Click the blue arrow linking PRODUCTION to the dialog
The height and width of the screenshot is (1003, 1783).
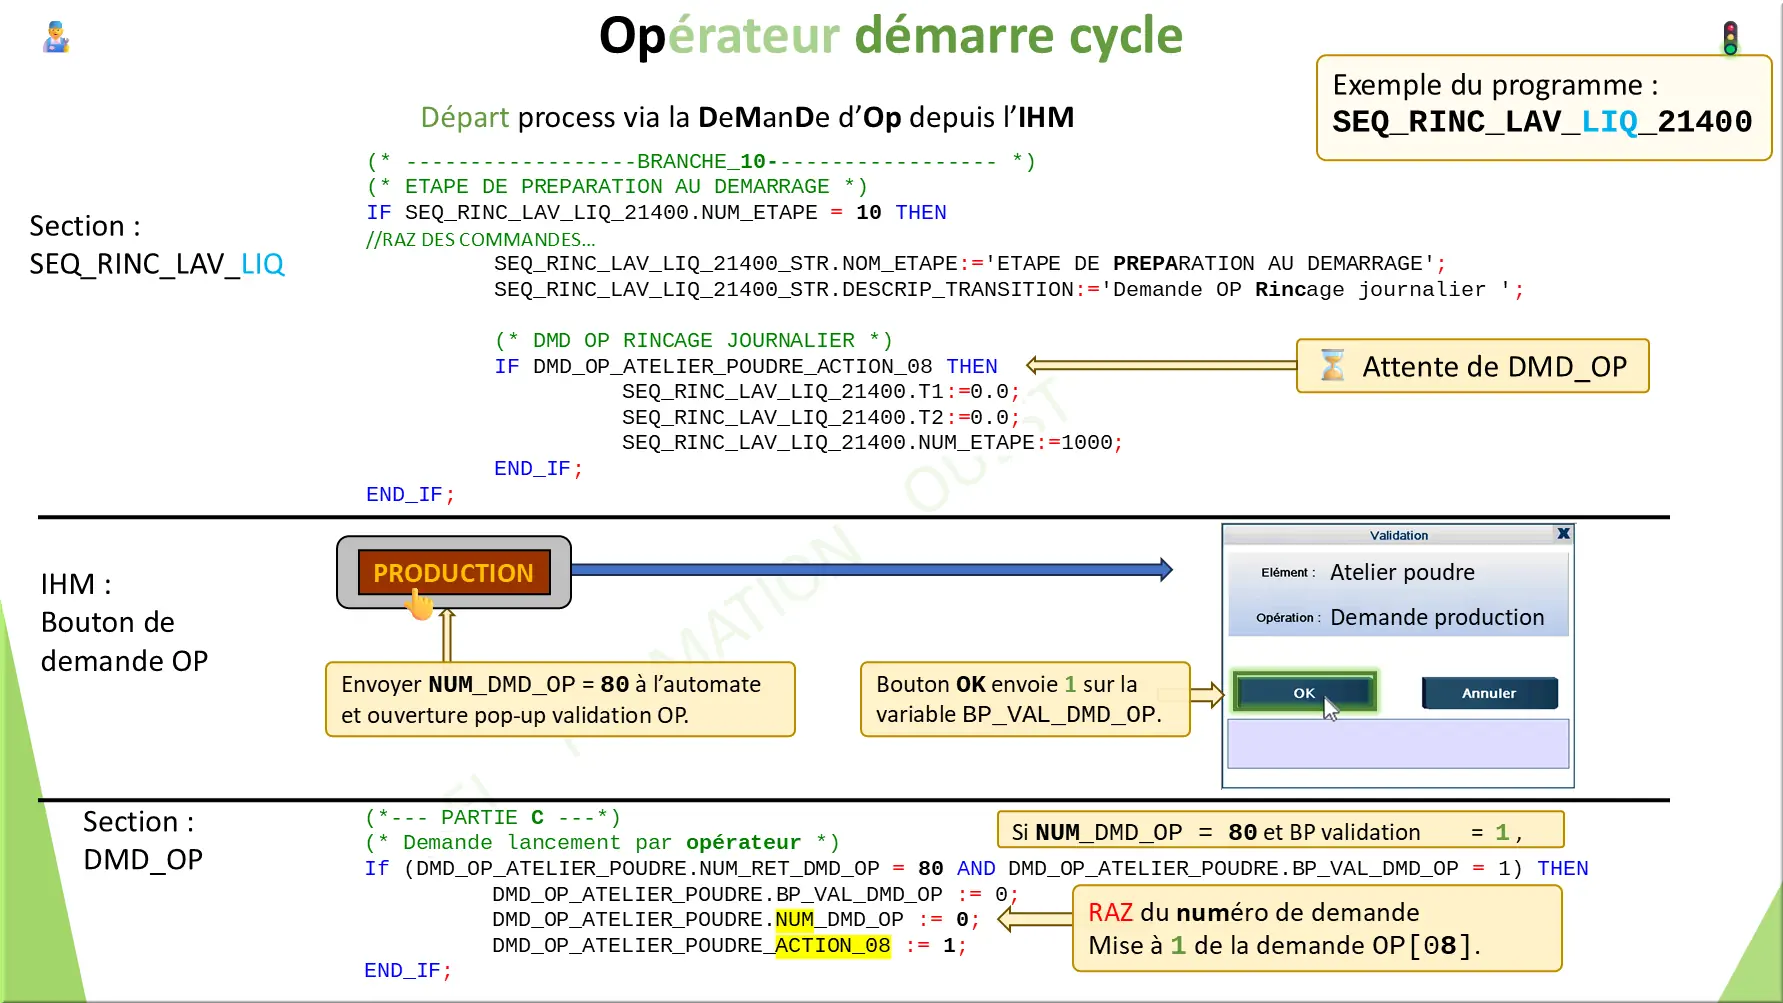click(870, 569)
